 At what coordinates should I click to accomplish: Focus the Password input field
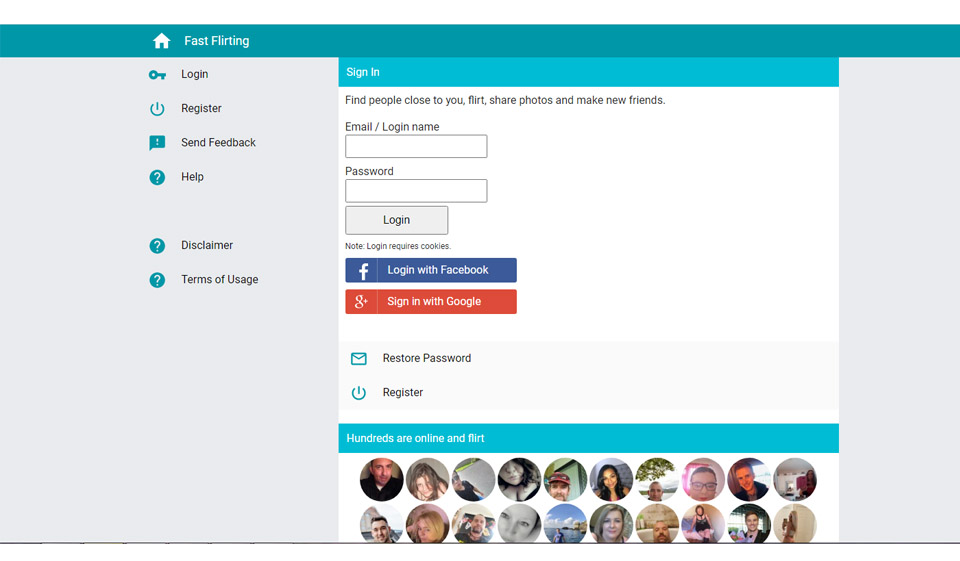(x=416, y=191)
